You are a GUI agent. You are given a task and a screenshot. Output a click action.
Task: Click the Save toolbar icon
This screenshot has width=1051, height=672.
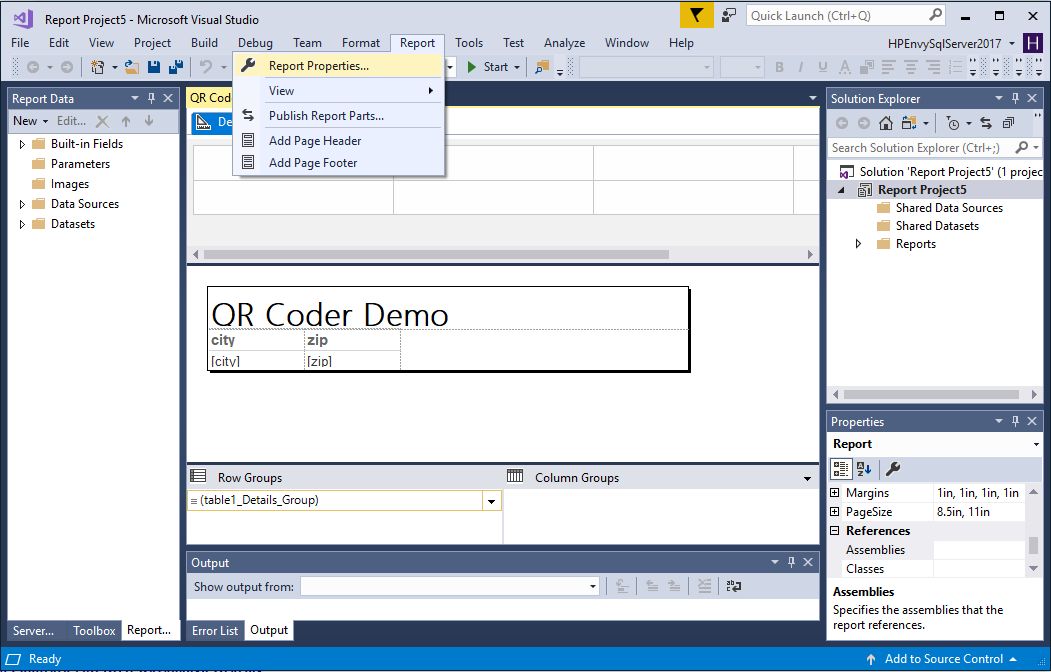coord(154,67)
